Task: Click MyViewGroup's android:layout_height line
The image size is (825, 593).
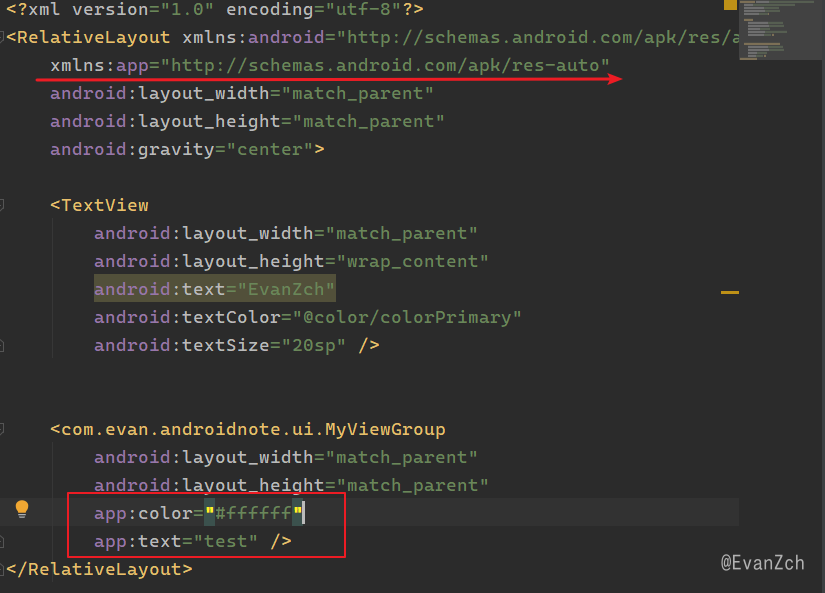Action: 291,485
